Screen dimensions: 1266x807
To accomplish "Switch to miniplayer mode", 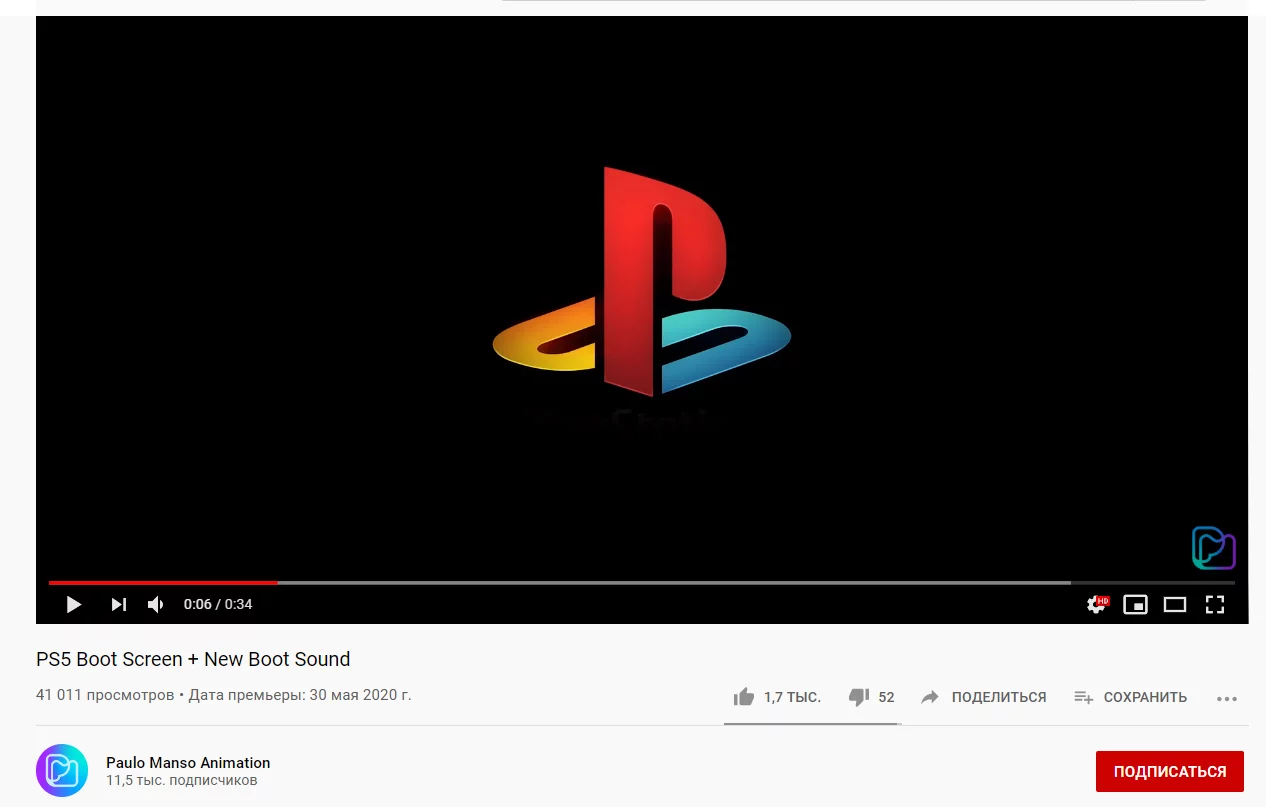I will (1135, 604).
